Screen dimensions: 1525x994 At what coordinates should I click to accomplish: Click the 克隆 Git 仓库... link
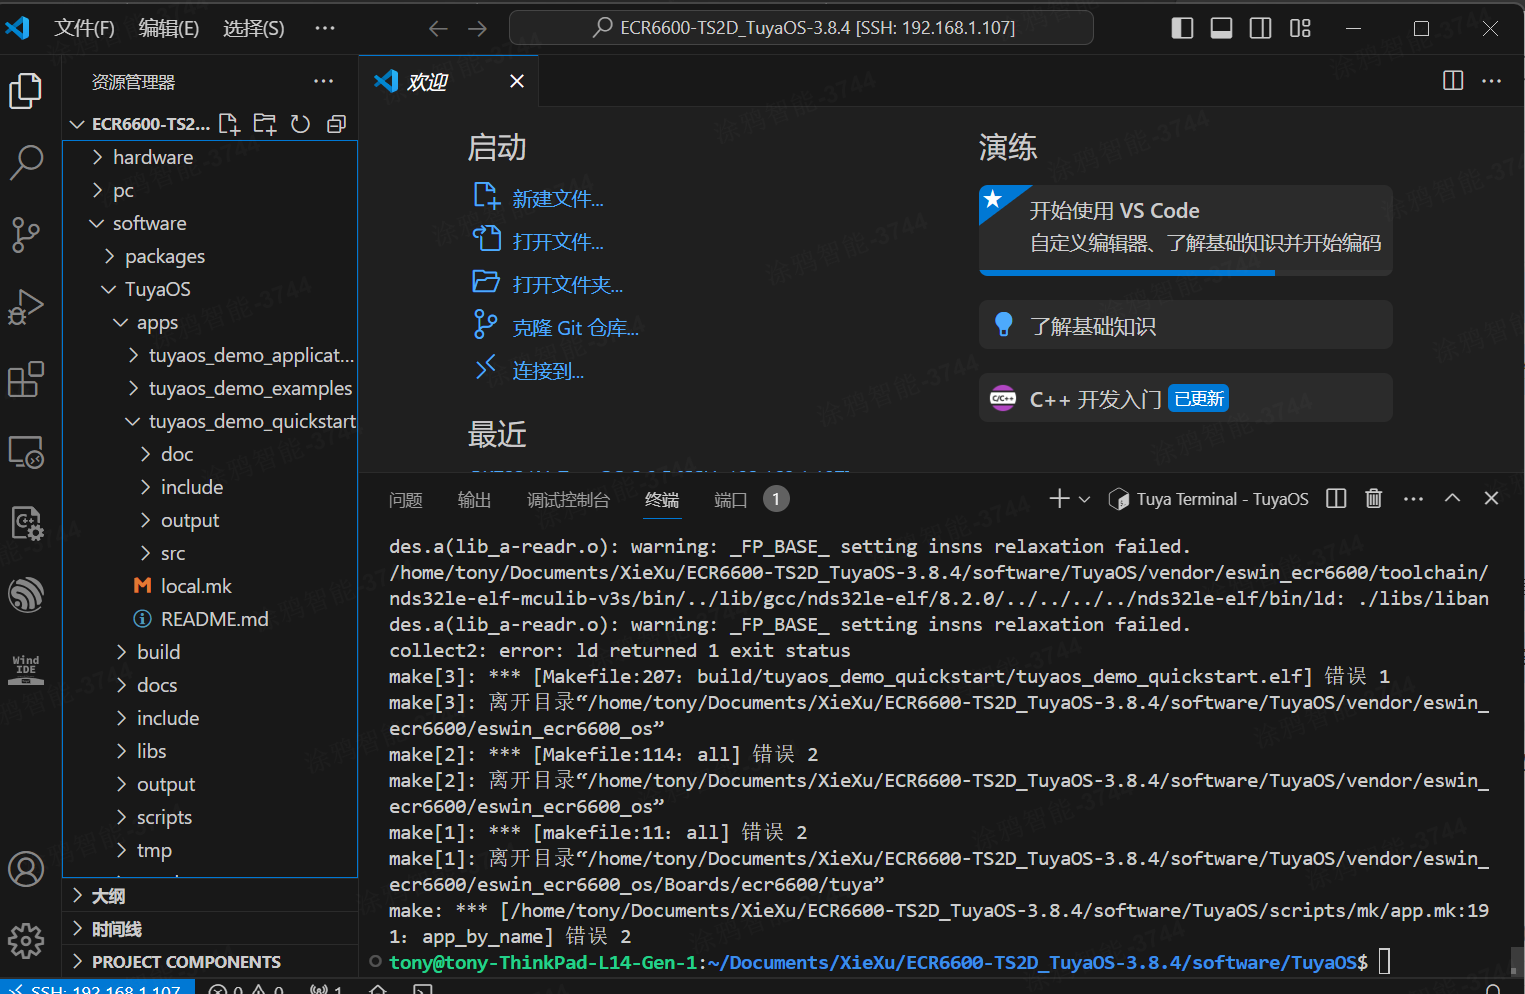pos(575,328)
